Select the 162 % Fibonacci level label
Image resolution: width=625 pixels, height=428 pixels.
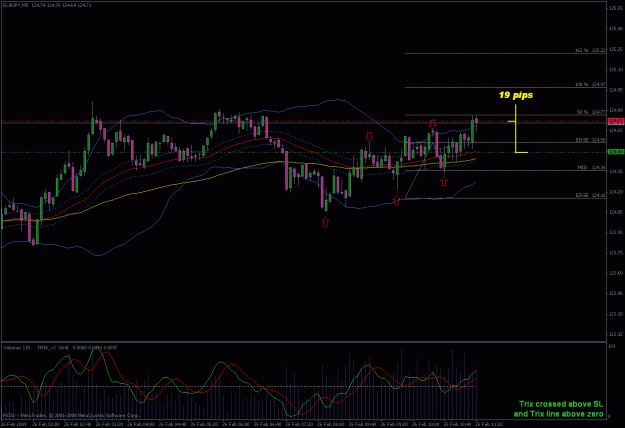point(590,50)
